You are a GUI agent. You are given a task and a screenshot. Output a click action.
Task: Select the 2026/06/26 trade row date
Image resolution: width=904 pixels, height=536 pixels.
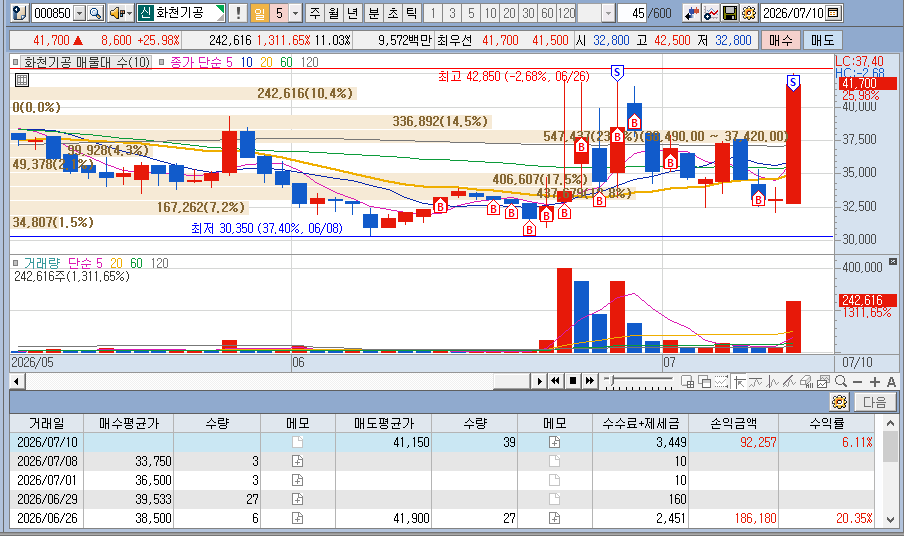(x=47, y=518)
